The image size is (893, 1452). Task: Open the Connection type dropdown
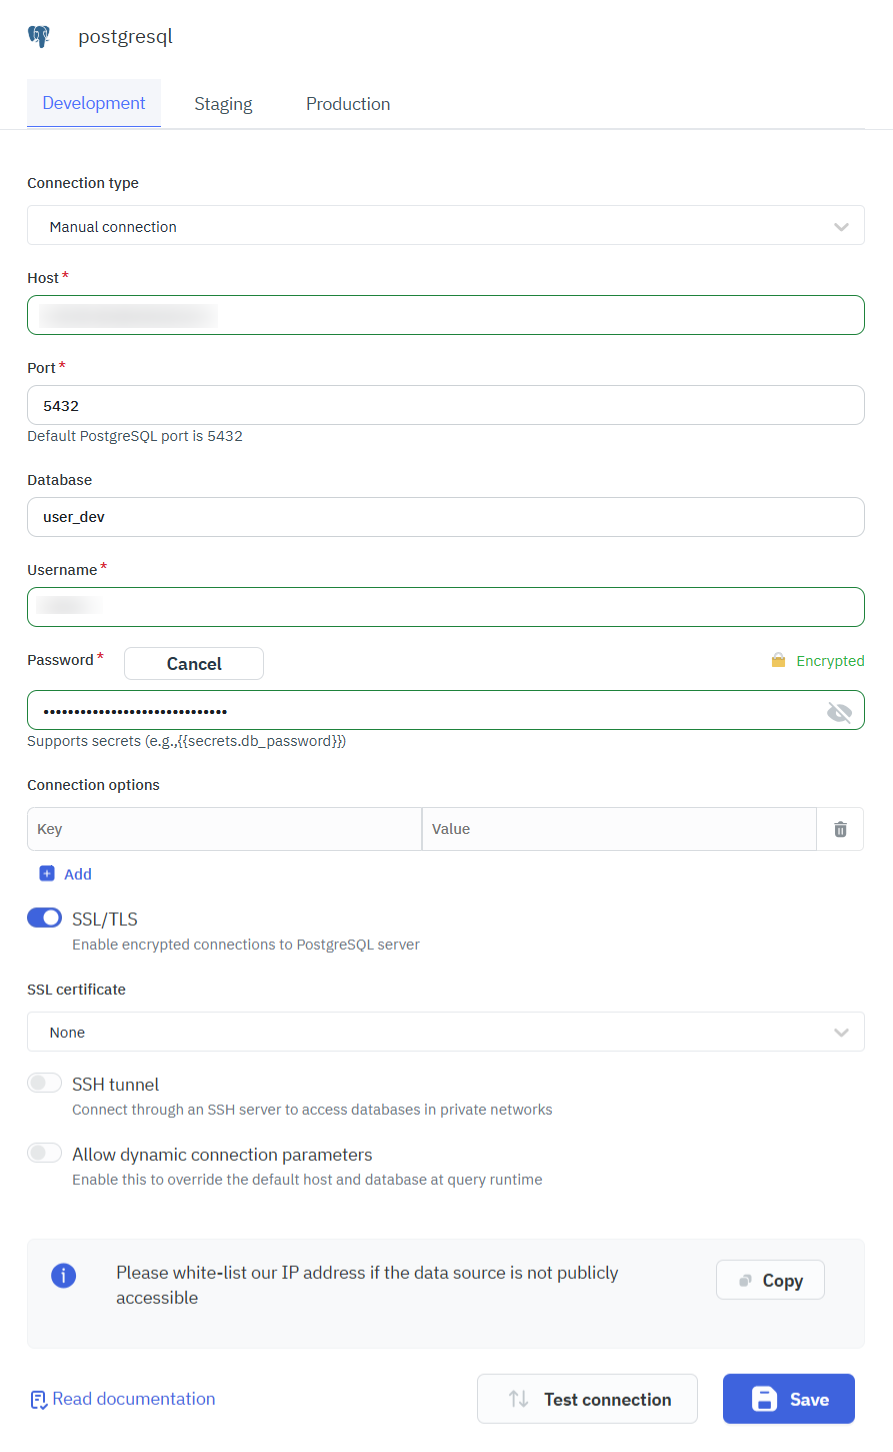(x=445, y=226)
